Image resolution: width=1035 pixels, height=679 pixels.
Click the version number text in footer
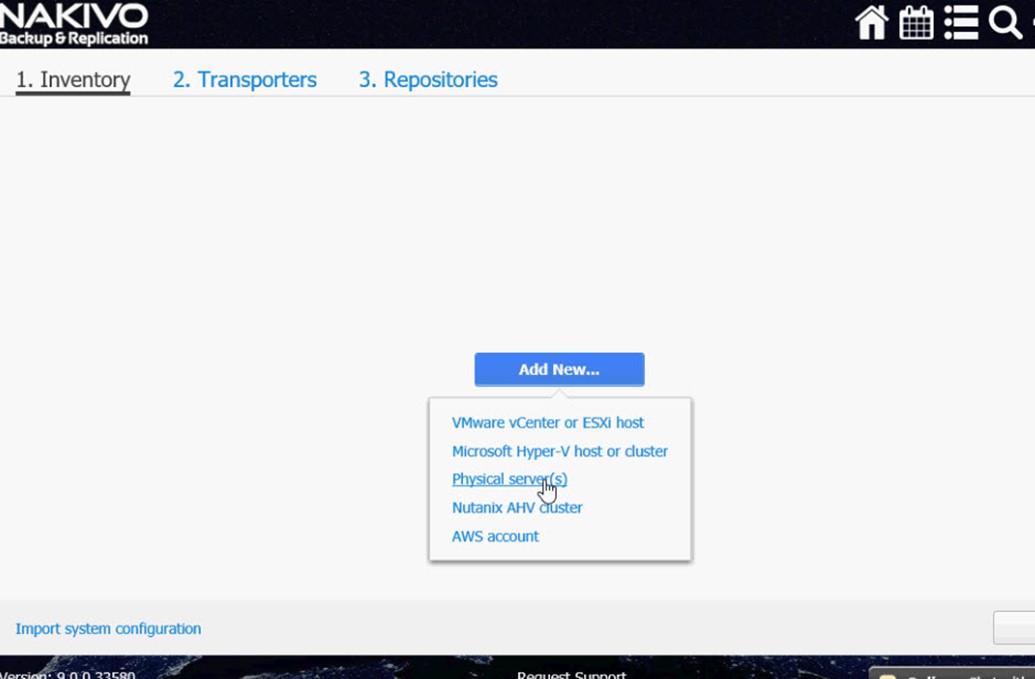coord(68,674)
